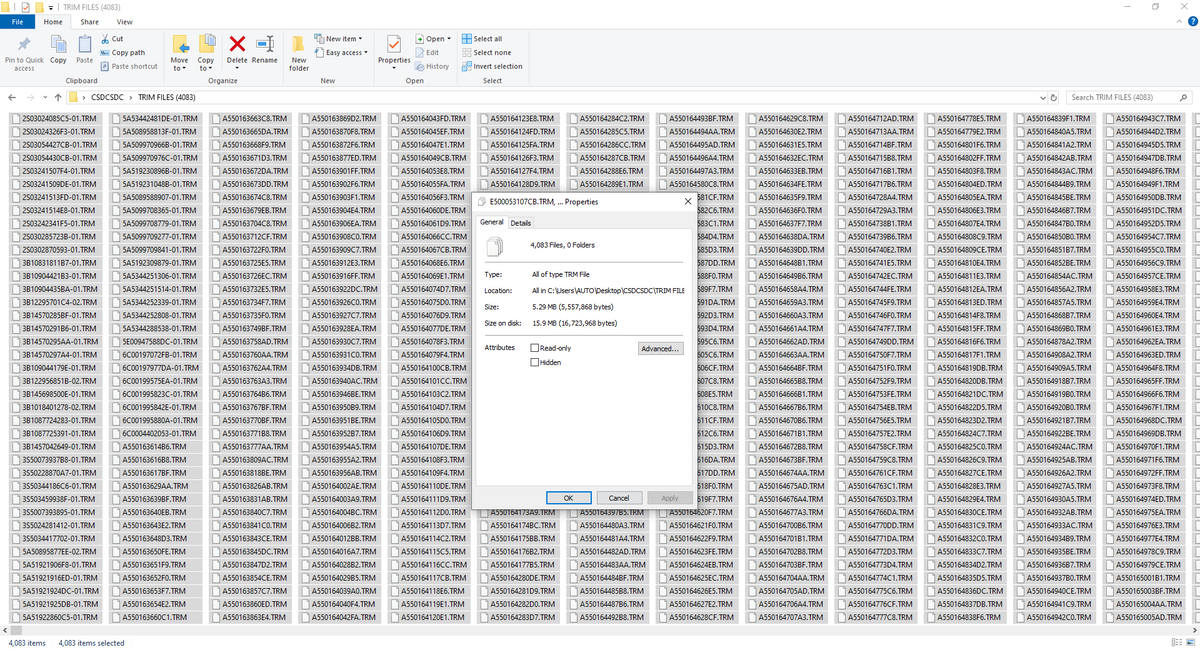Expand the Open button dropdown
This screenshot has width=1200, height=650.
(x=447, y=38)
